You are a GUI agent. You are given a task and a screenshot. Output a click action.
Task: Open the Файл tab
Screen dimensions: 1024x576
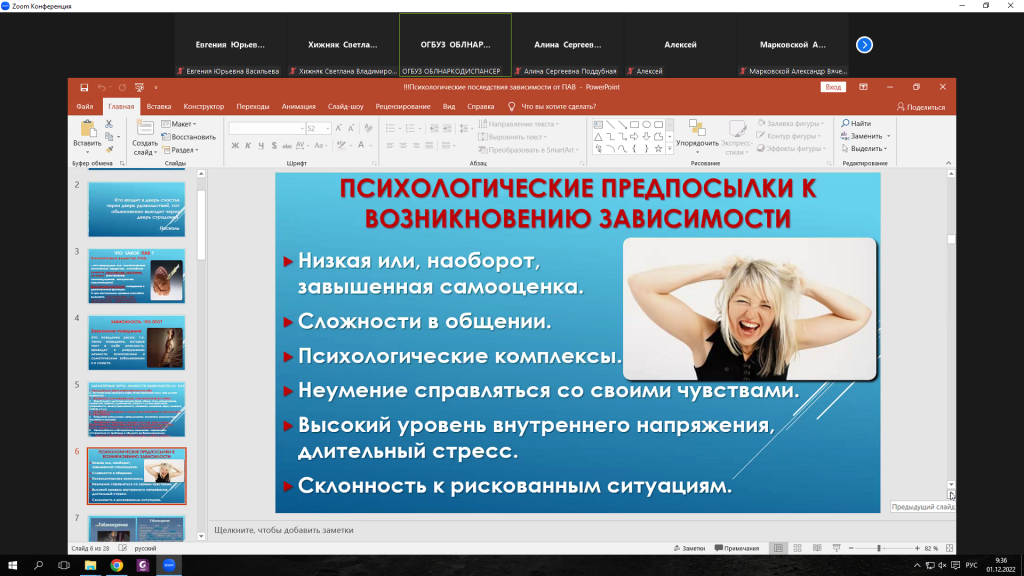84,106
